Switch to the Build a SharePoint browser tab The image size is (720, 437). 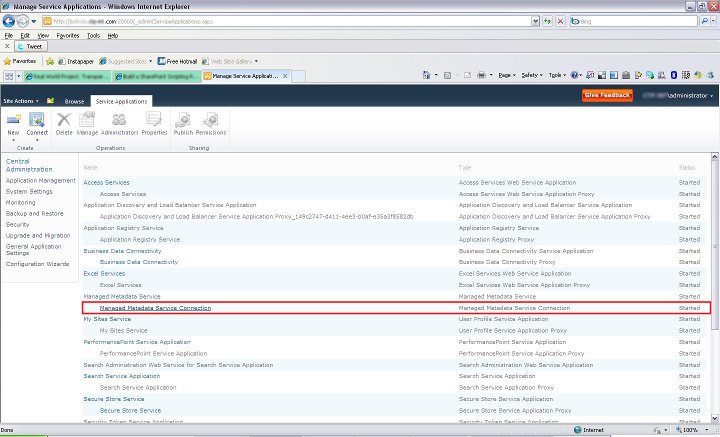[x=157, y=76]
